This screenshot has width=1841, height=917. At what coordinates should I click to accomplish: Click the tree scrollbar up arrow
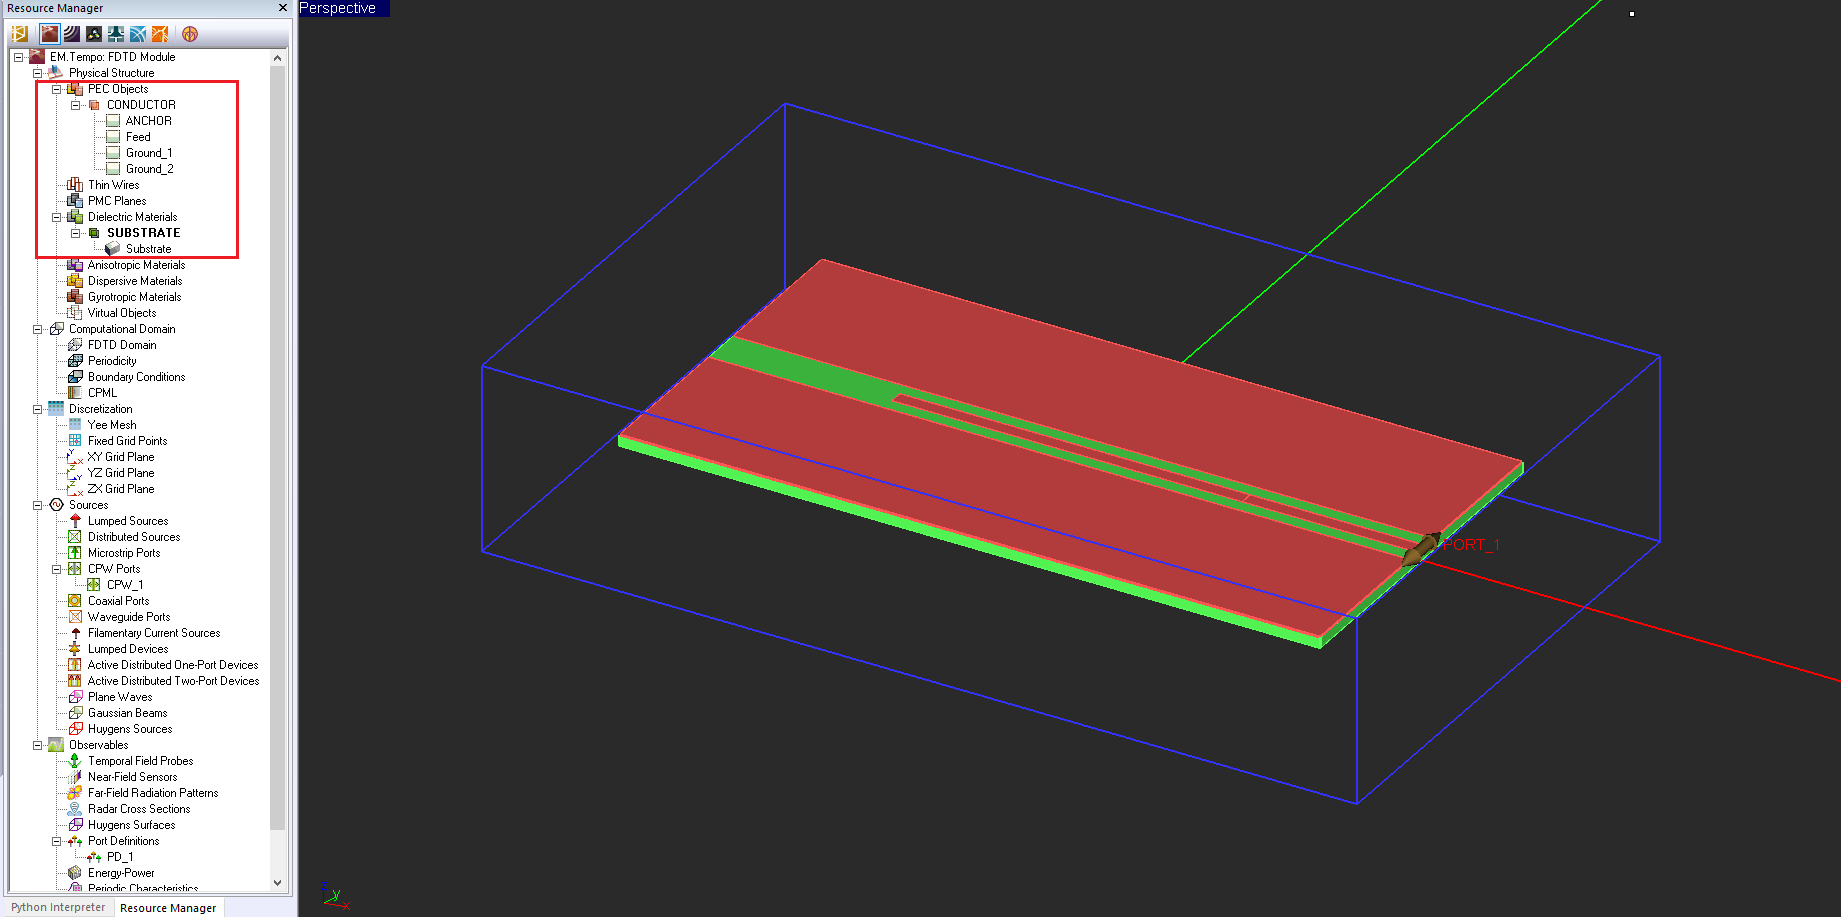(x=278, y=58)
